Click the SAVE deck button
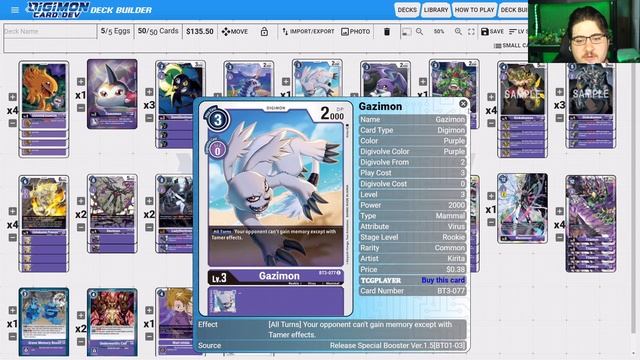 pyautogui.click(x=492, y=31)
